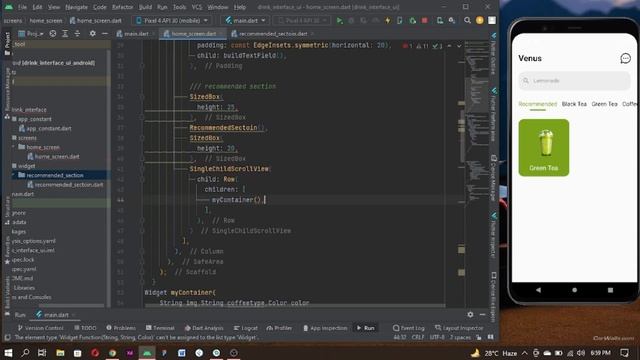Open Event Log
The image size is (640, 360).
(408, 328)
